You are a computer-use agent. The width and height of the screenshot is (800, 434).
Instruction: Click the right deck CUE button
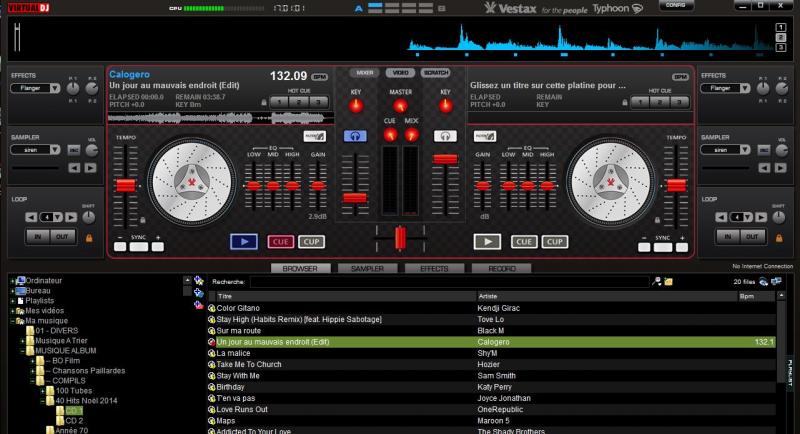click(x=524, y=242)
